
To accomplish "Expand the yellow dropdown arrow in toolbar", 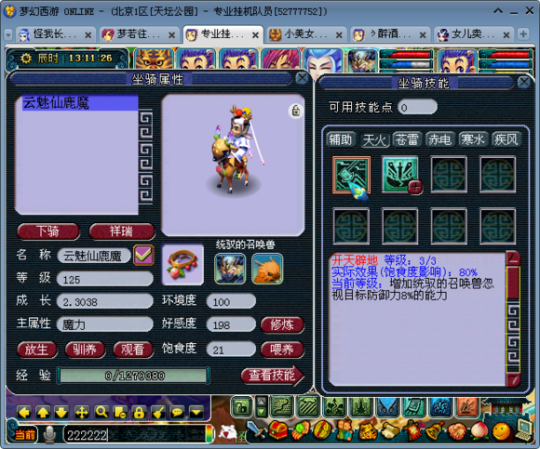I will pyautogui.click(x=197, y=412).
